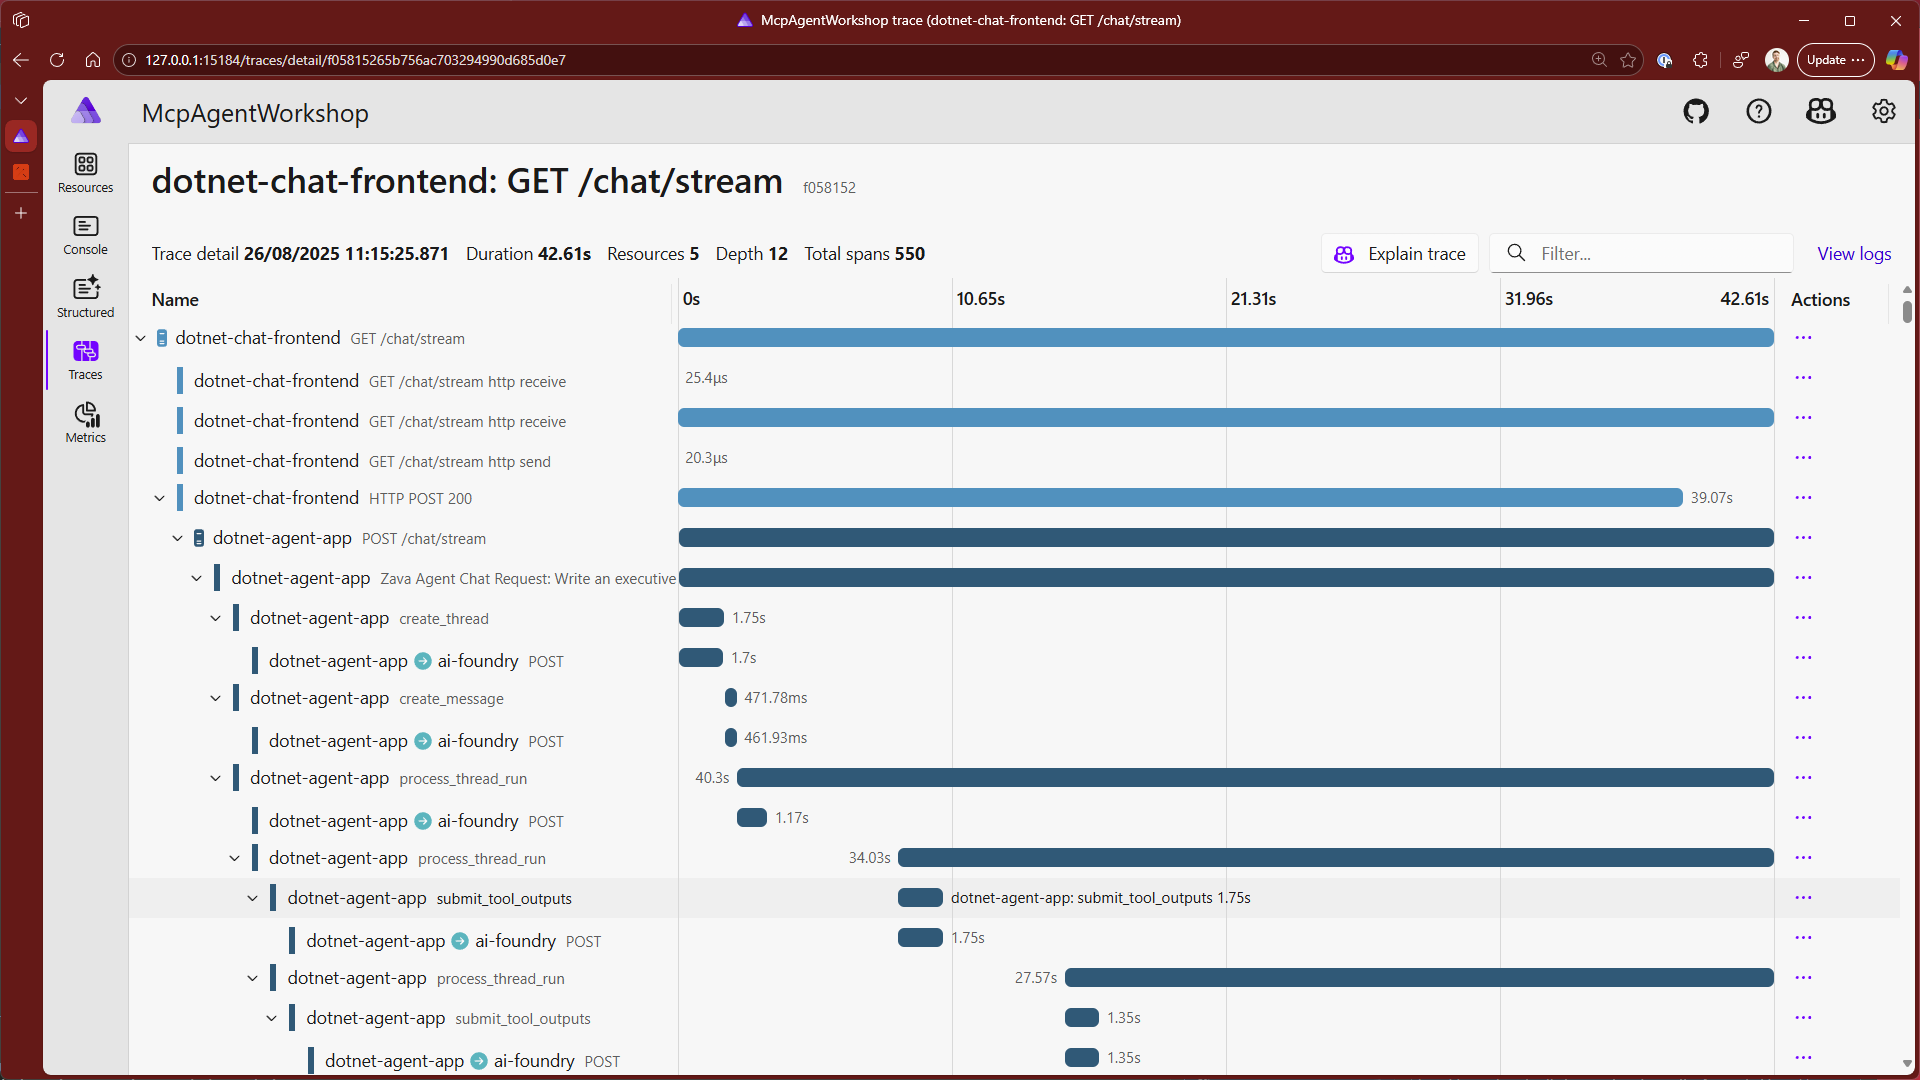Open the Metrics page
This screenshot has width=1920, height=1080.
[86, 422]
